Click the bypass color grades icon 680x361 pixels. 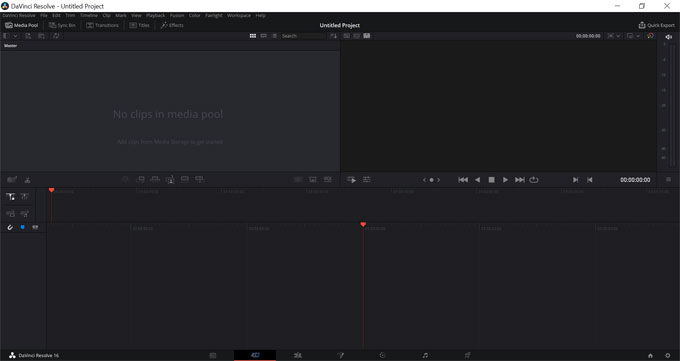[650, 36]
